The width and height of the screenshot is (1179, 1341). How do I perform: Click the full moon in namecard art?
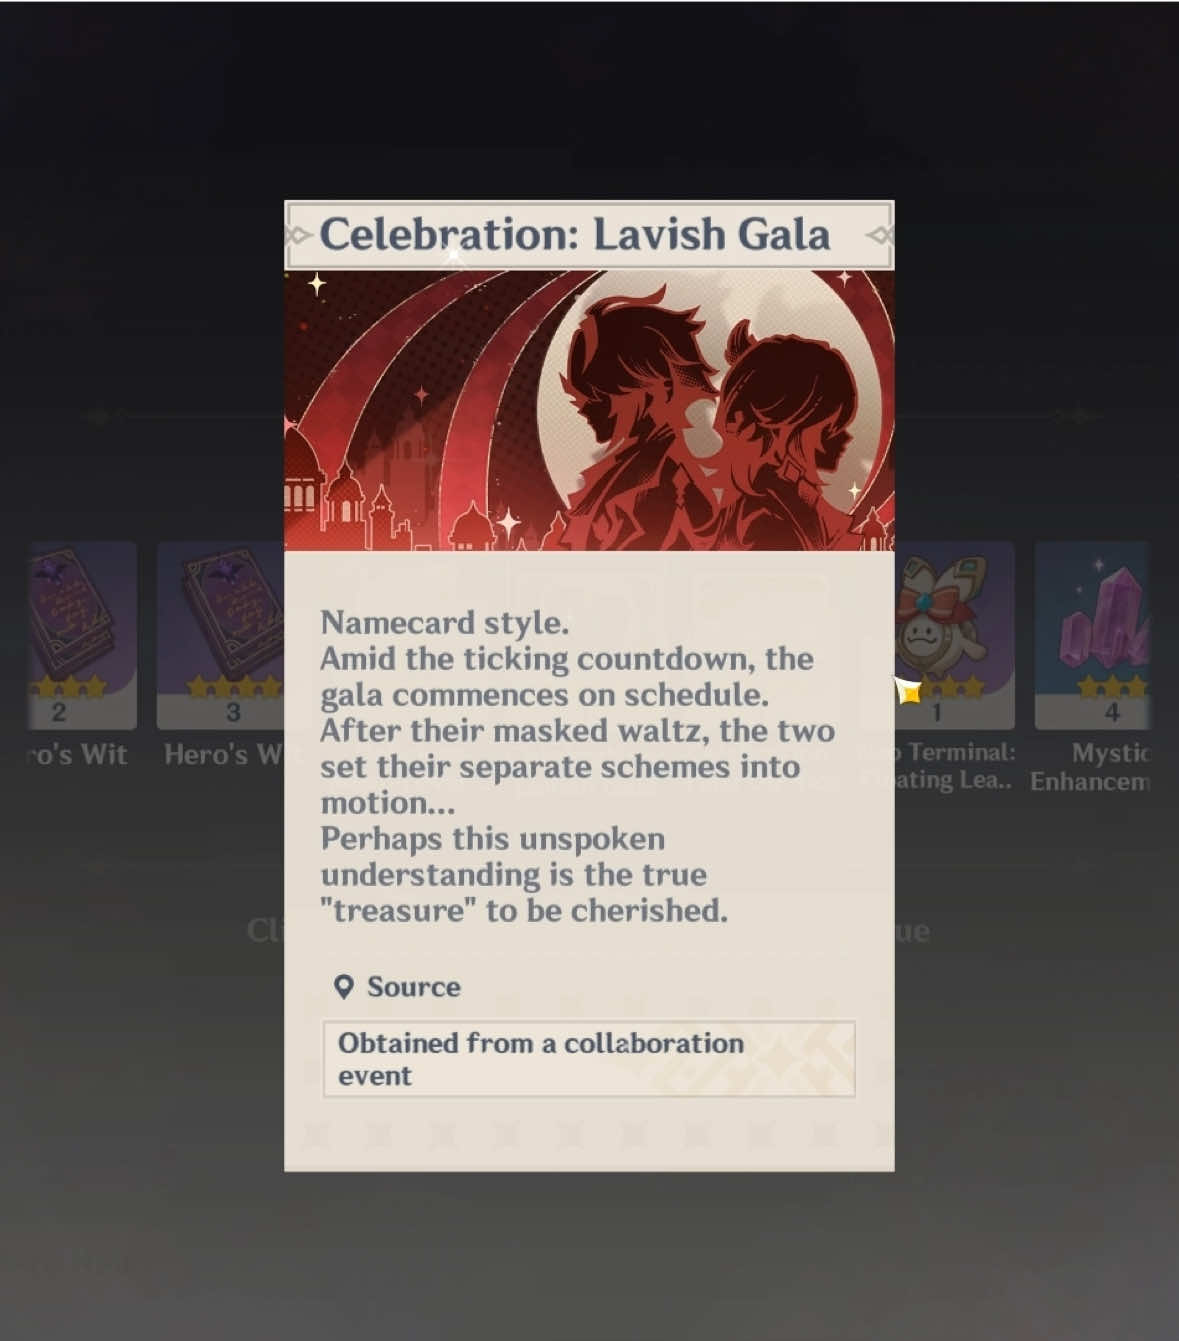(700, 400)
